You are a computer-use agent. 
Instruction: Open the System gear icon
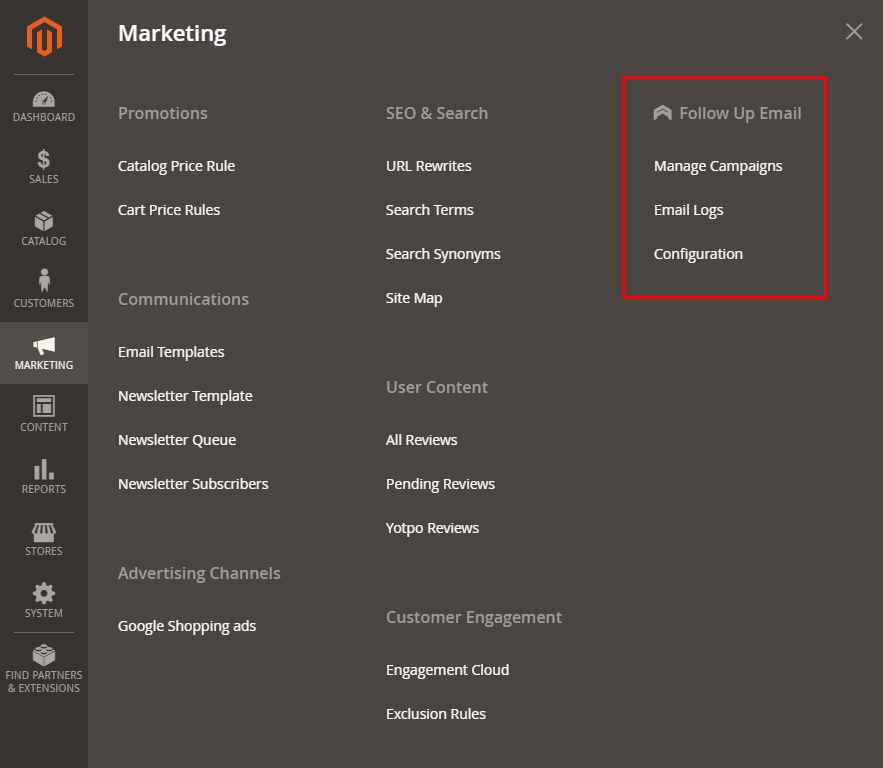44,593
